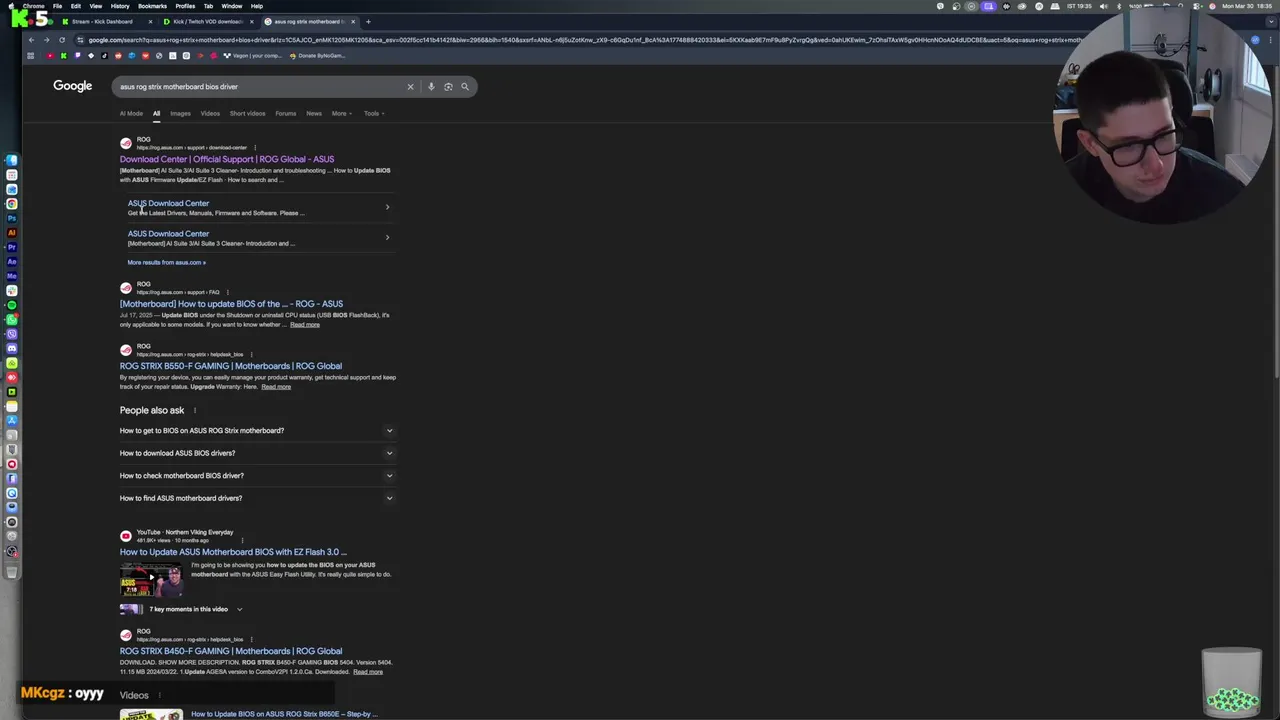Open Premiere Pro from the dock
The width and height of the screenshot is (1280, 720).
point(12,247)
